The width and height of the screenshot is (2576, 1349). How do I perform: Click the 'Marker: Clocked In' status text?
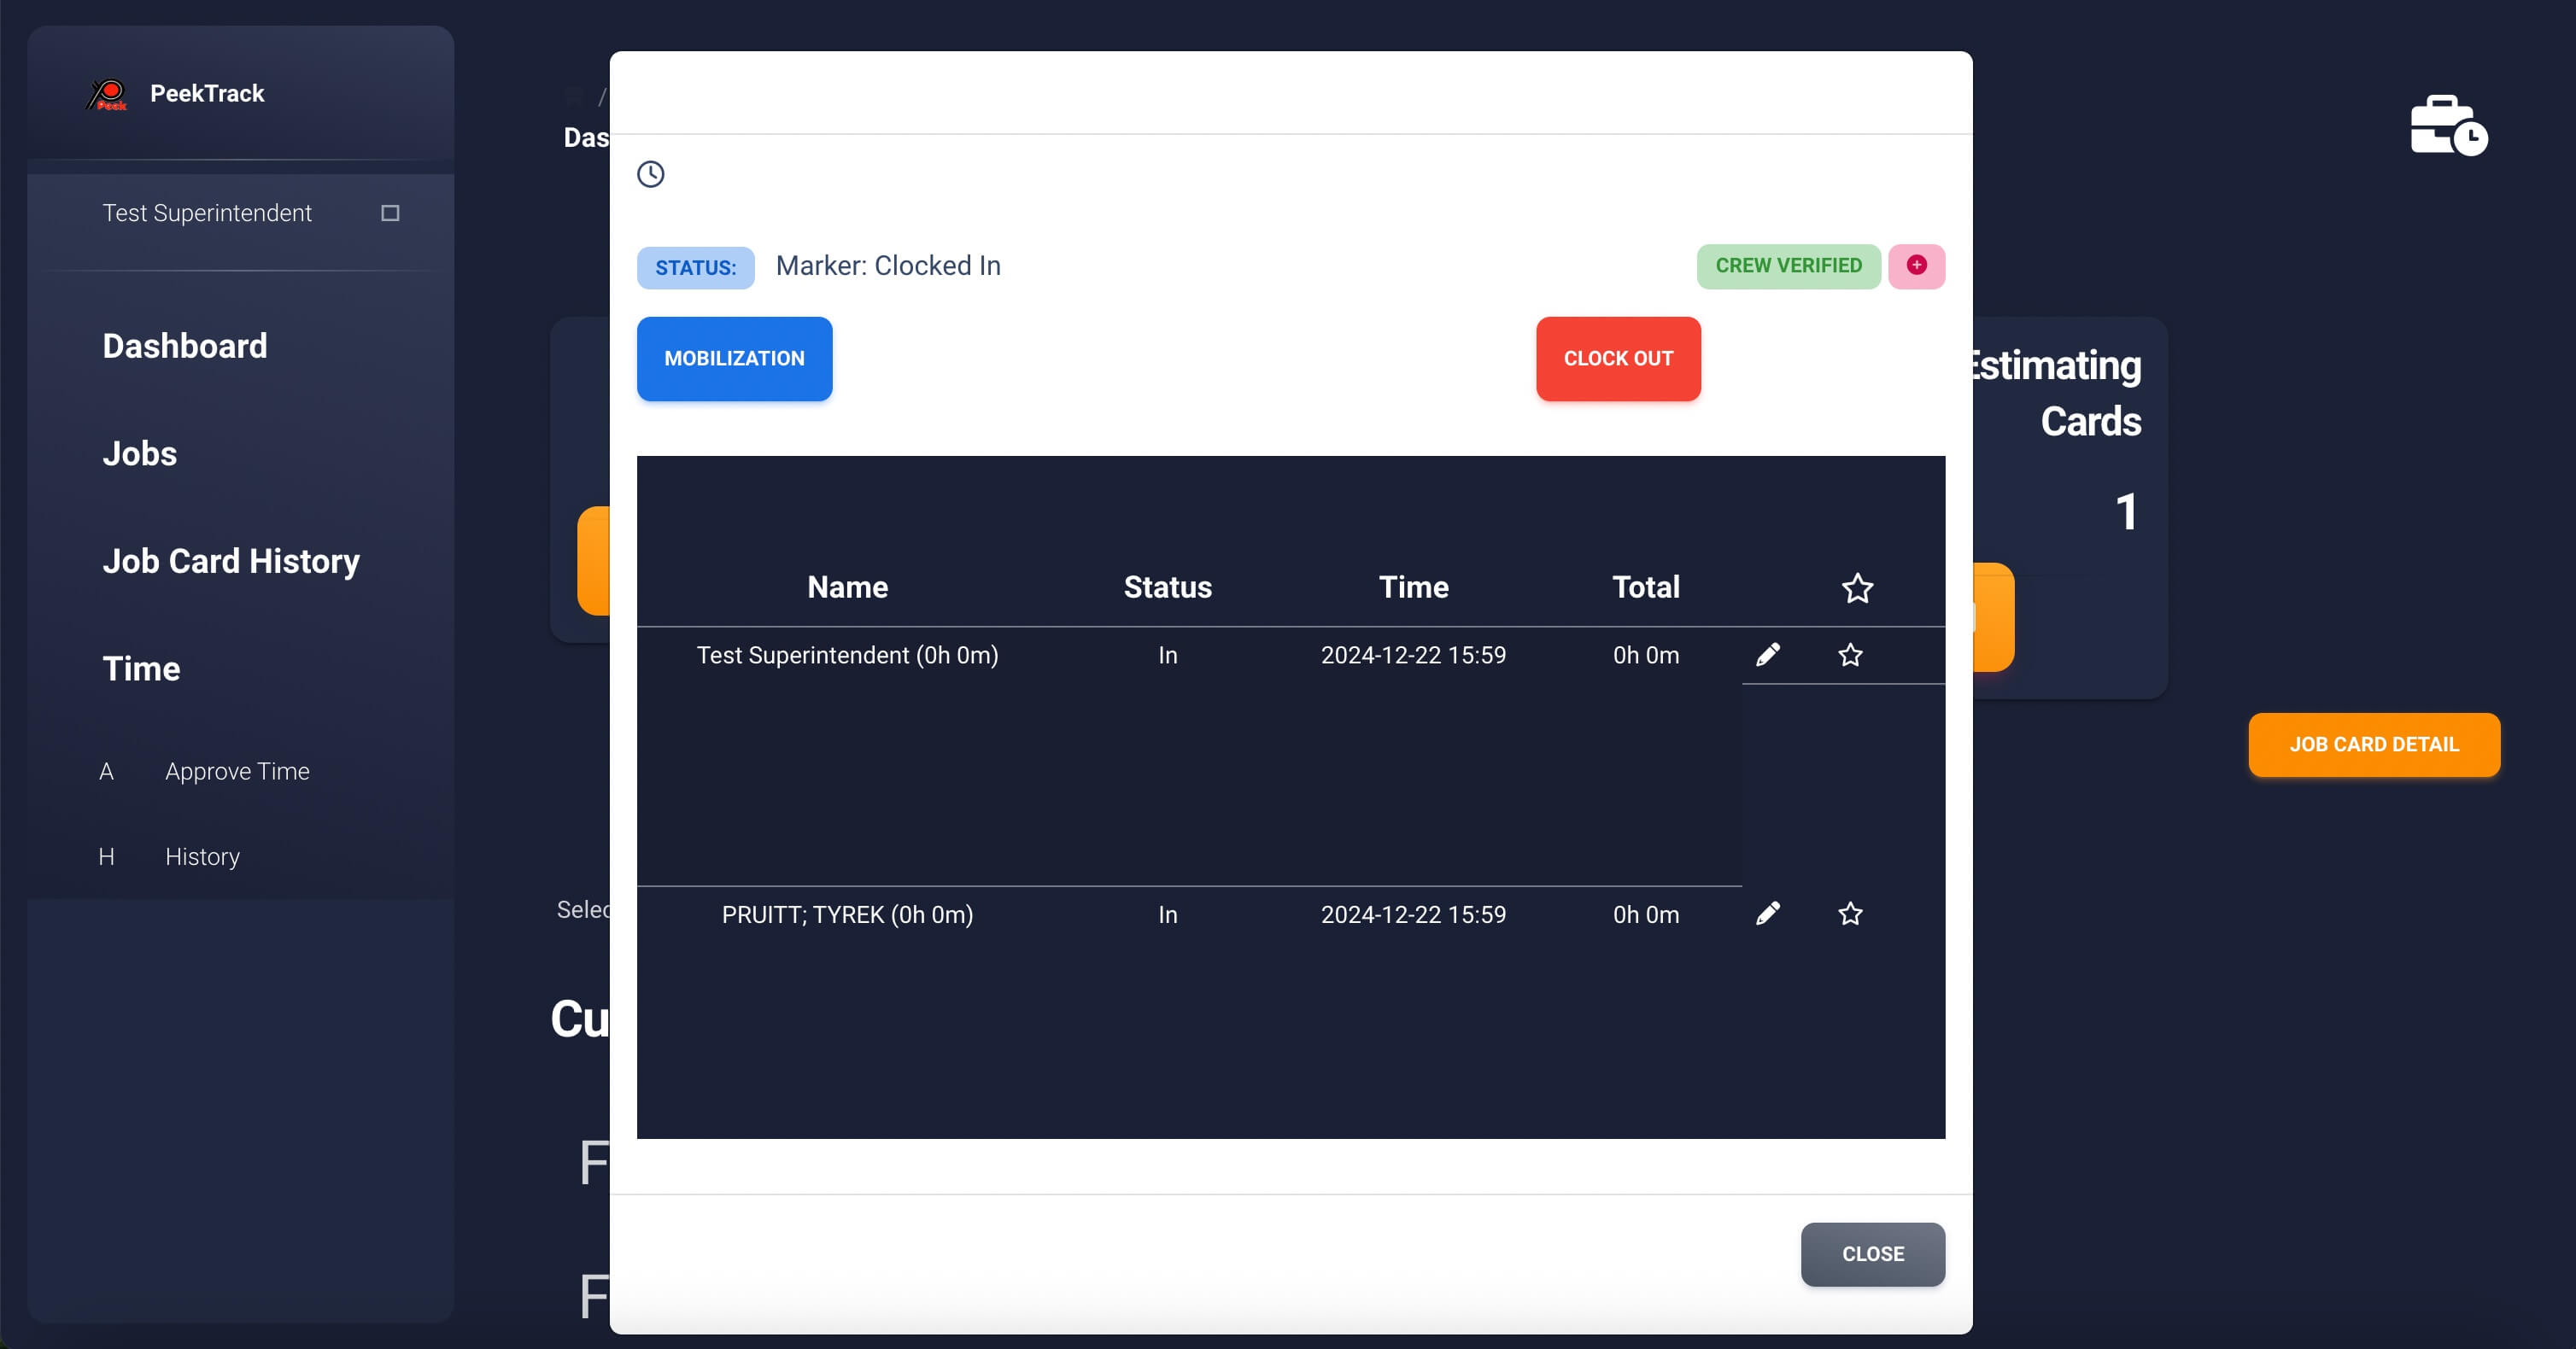pos(888,266)
